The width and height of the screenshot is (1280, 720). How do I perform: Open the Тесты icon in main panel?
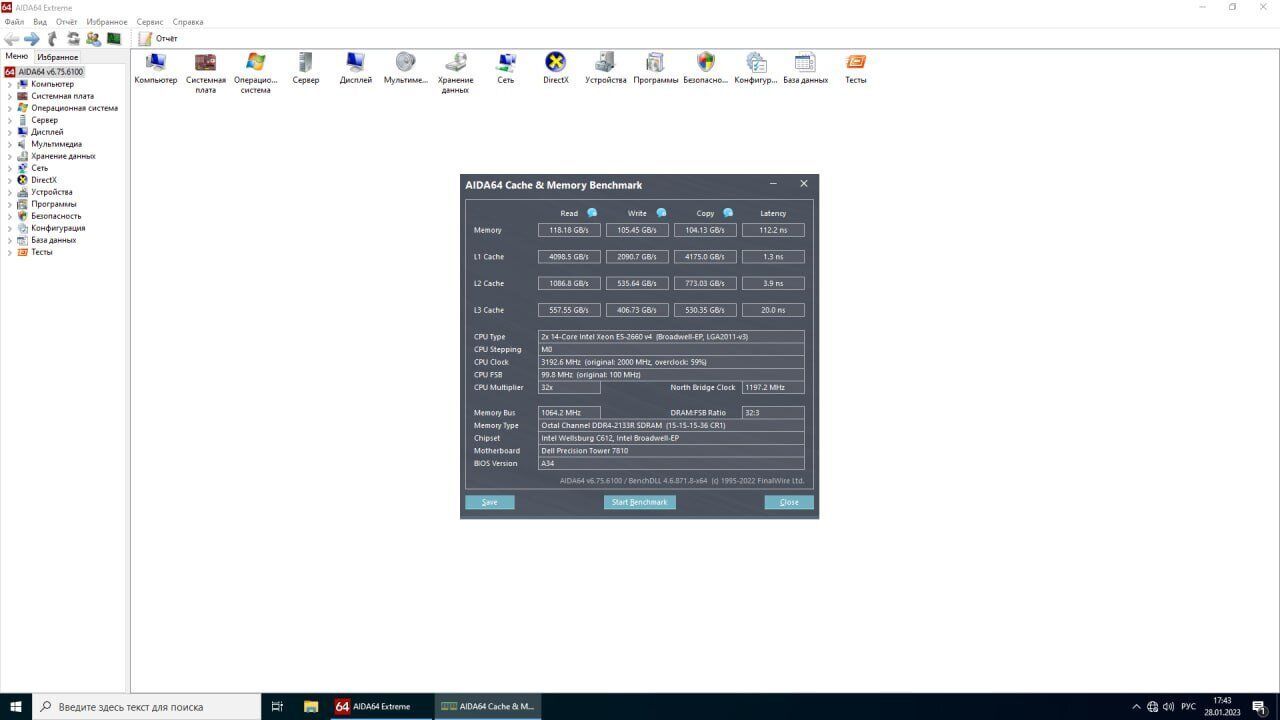pos(855,64)
